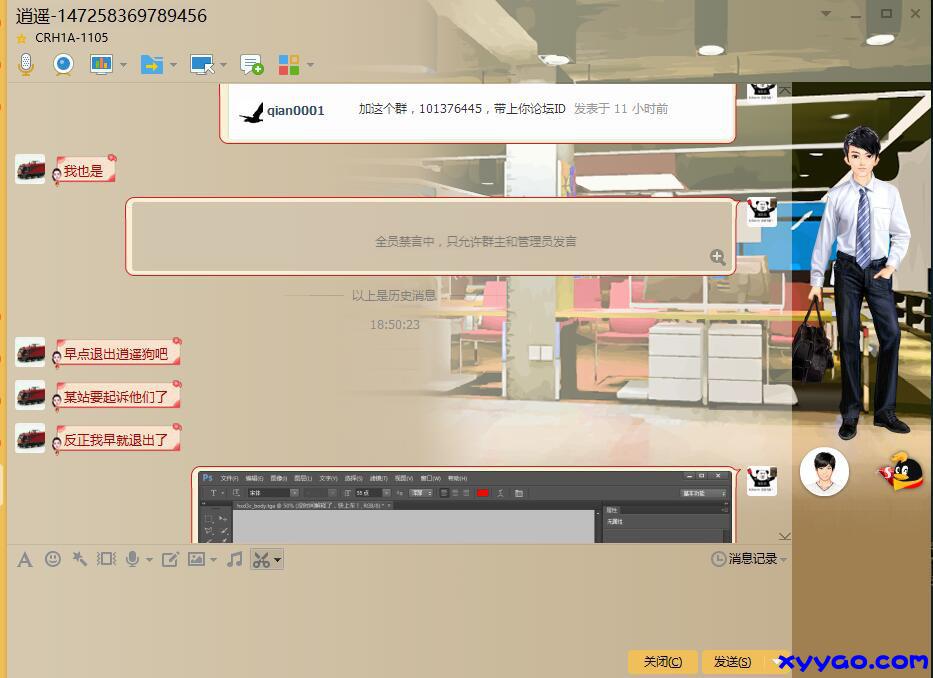Open the handwriting edit pad icon
This screenshot has height=678, width=933.
170,559
